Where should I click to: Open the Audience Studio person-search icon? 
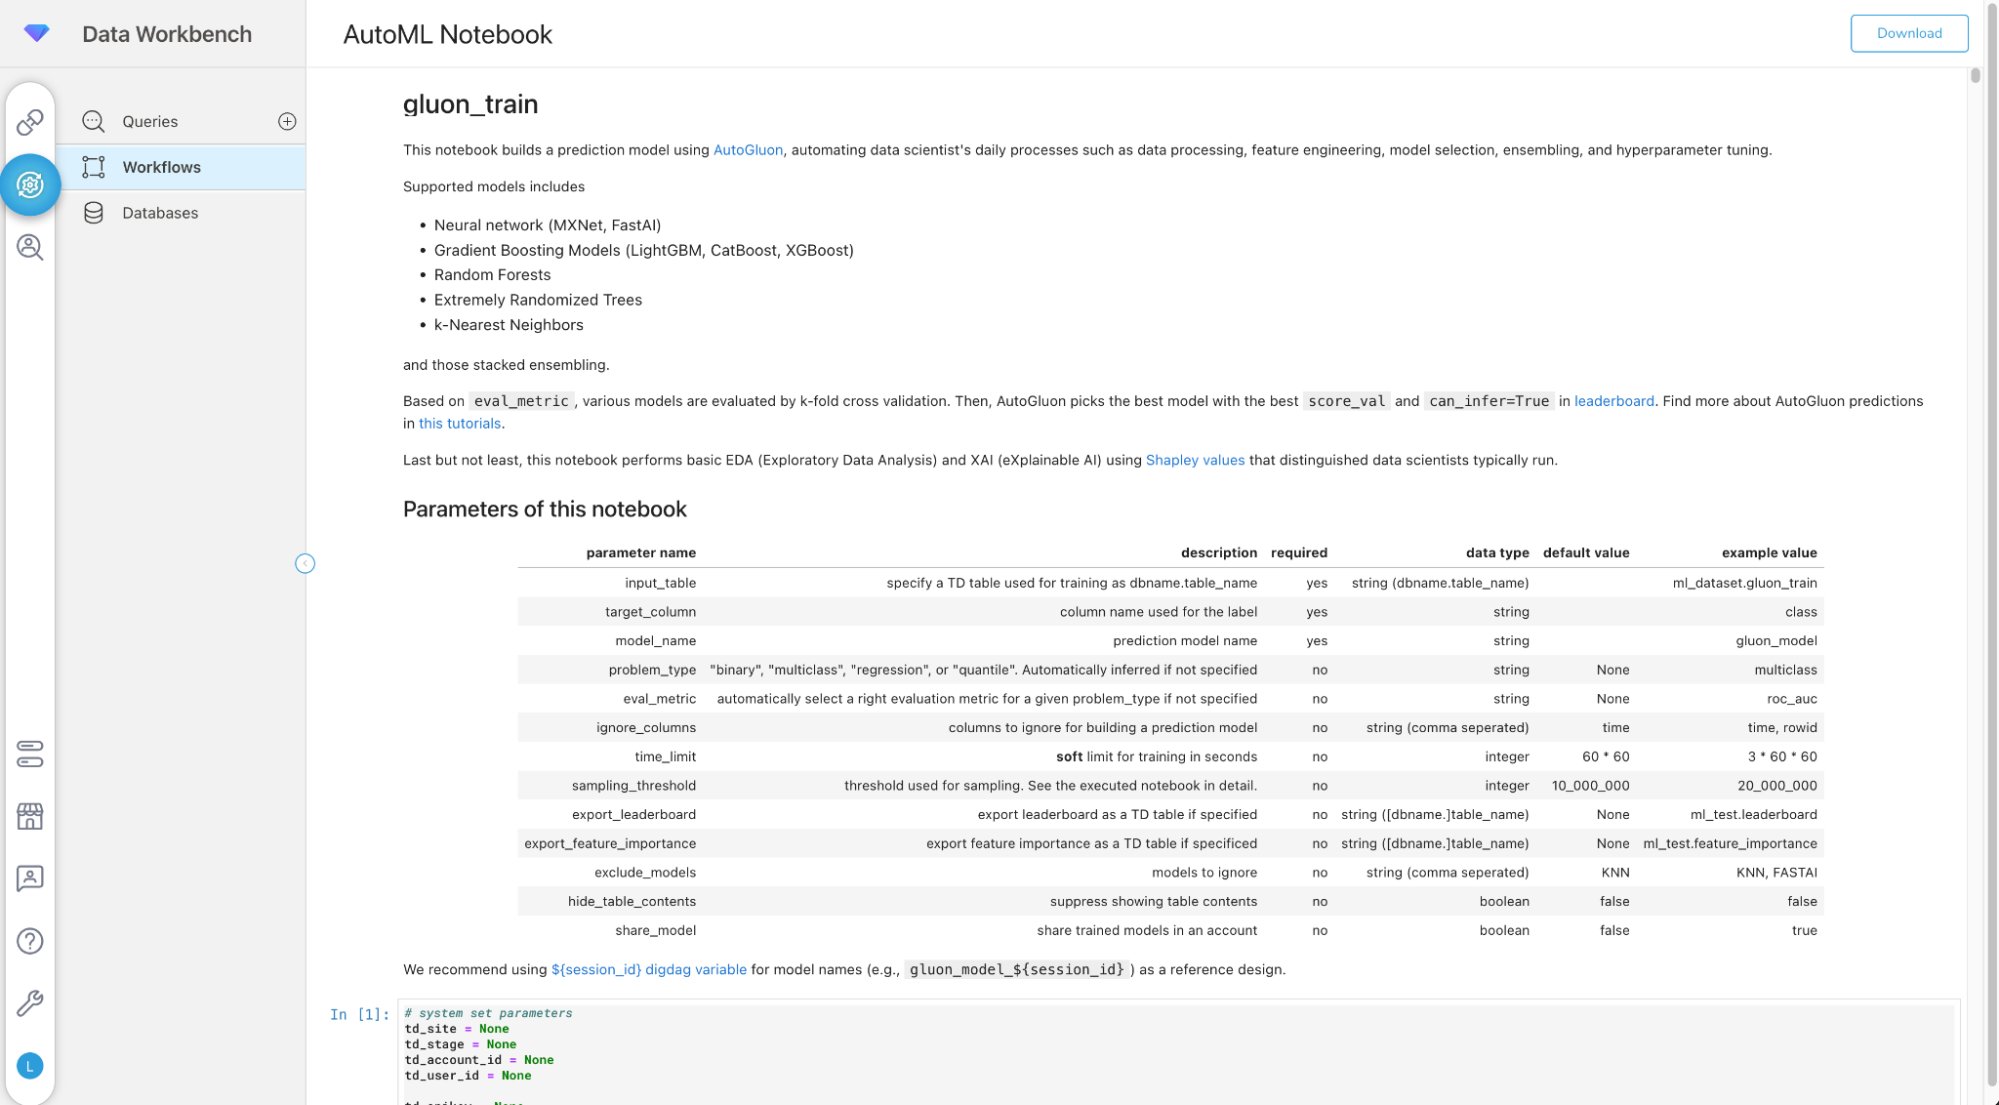tap(30, 247)
